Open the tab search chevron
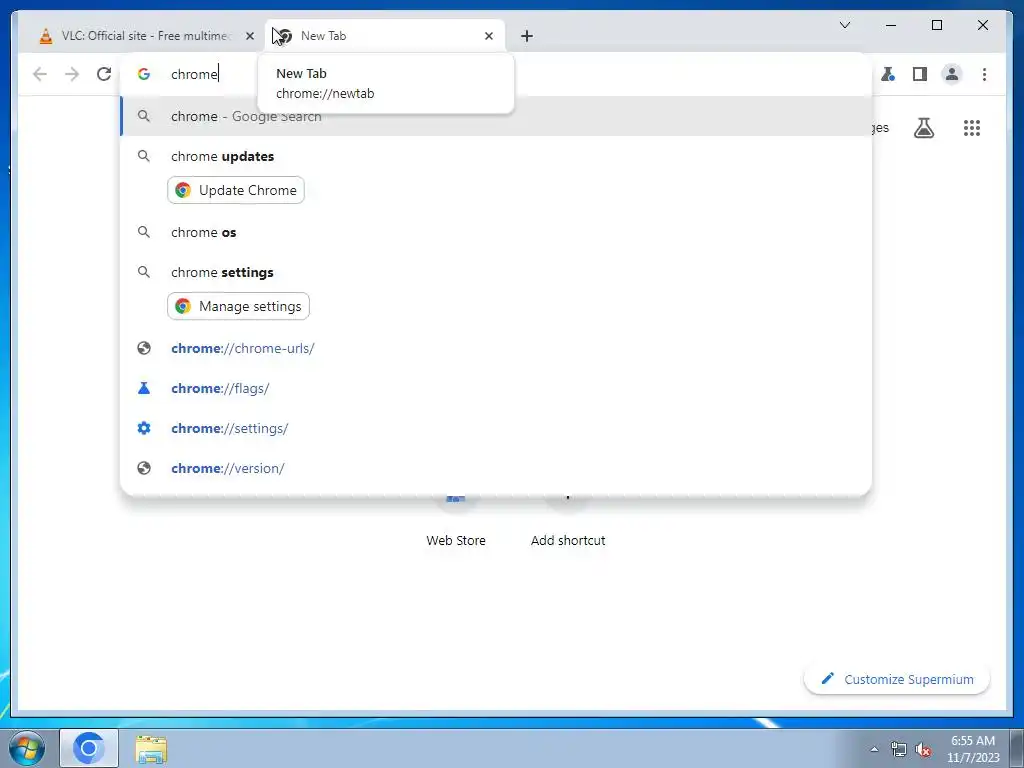Viewport: 1024px width, 768px height. pos(844,25)
